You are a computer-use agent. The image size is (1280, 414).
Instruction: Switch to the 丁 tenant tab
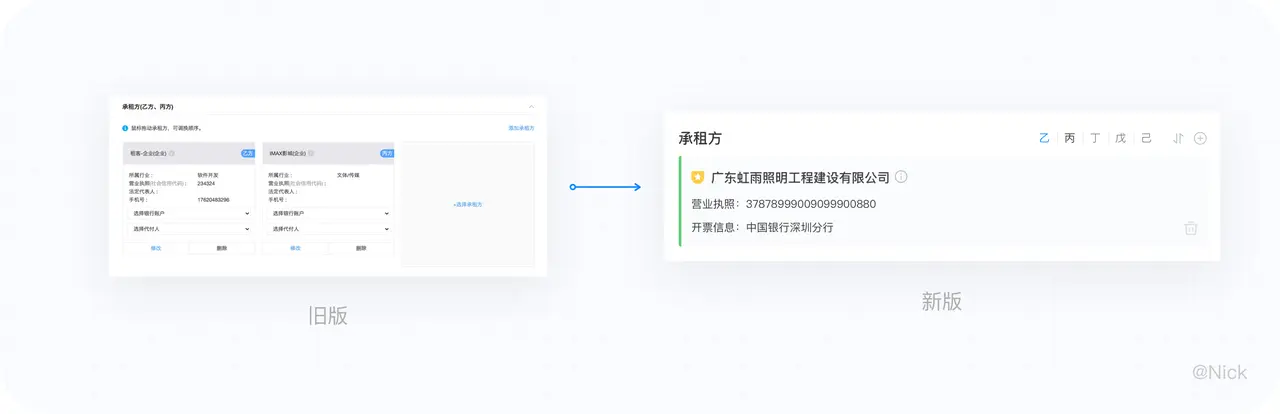click(1095, 138)
